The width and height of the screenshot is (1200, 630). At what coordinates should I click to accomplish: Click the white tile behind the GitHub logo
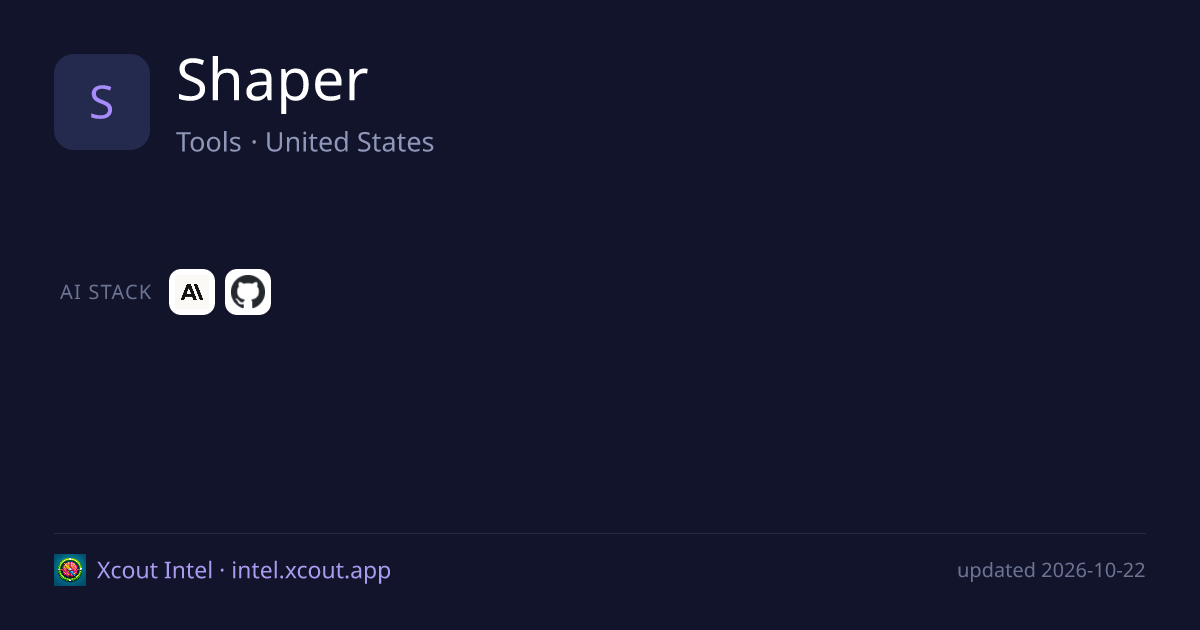[x=248, y=292]
